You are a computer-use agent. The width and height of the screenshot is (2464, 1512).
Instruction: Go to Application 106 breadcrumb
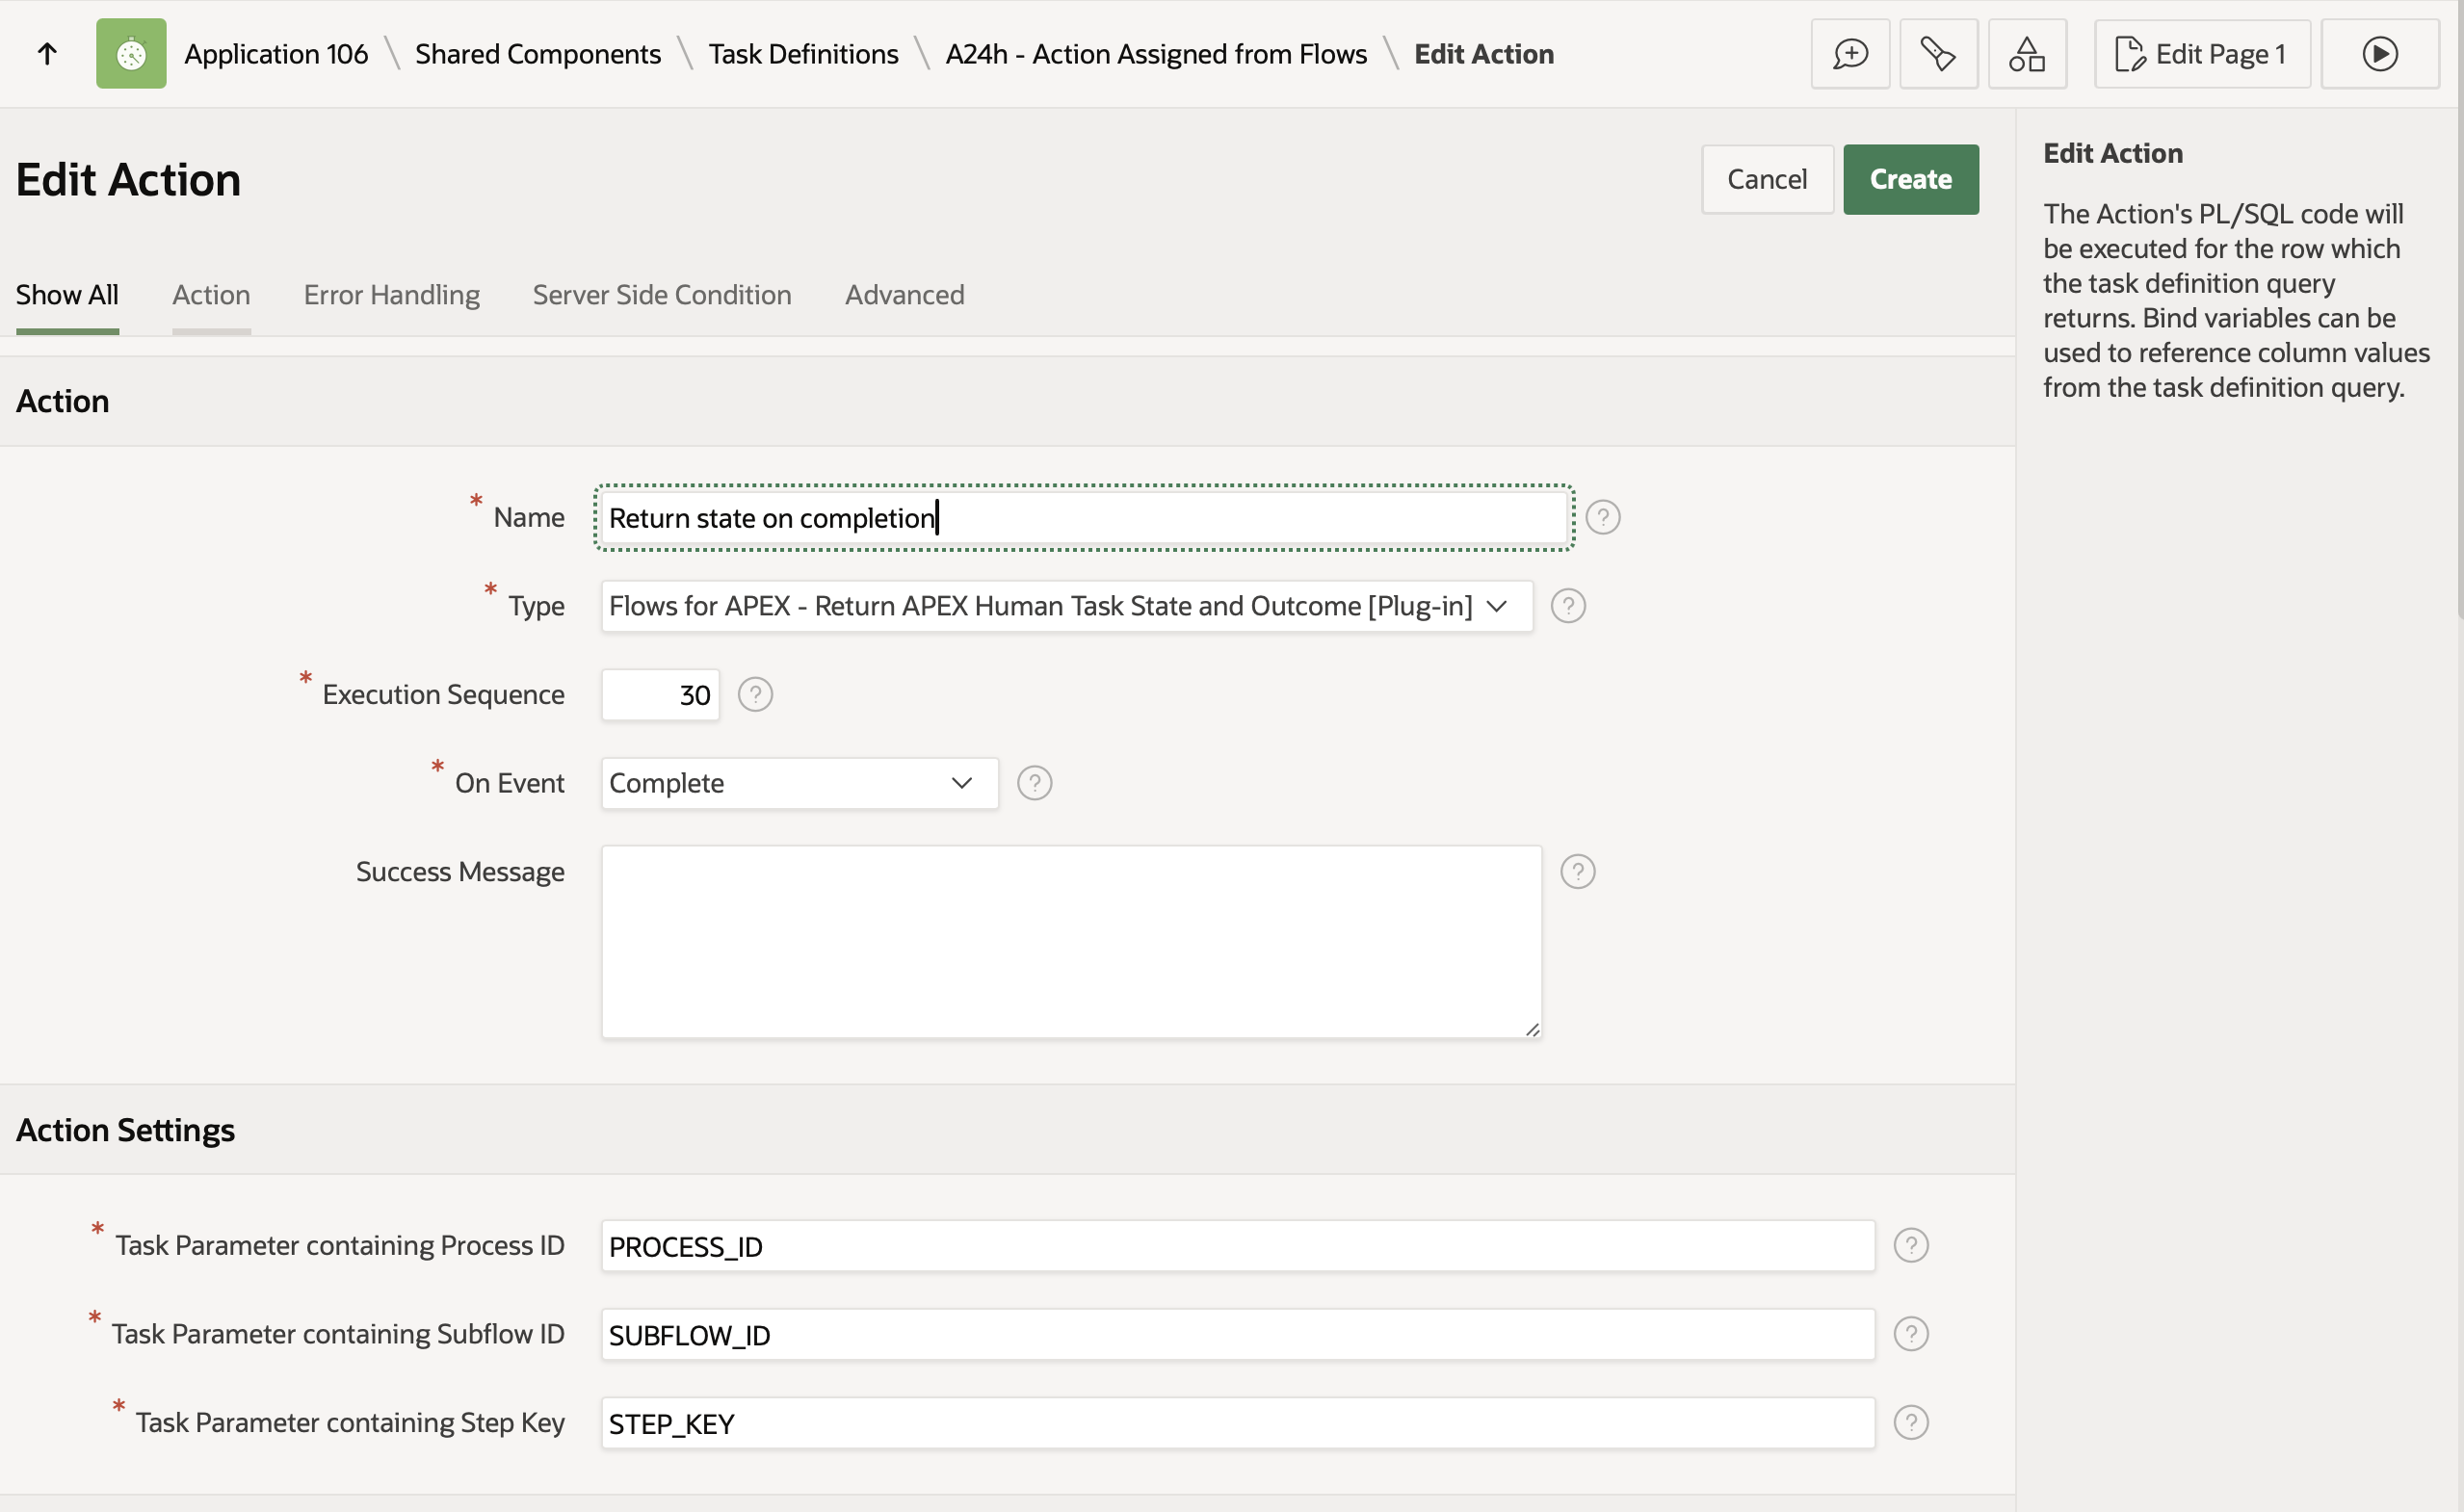point(276,54)
